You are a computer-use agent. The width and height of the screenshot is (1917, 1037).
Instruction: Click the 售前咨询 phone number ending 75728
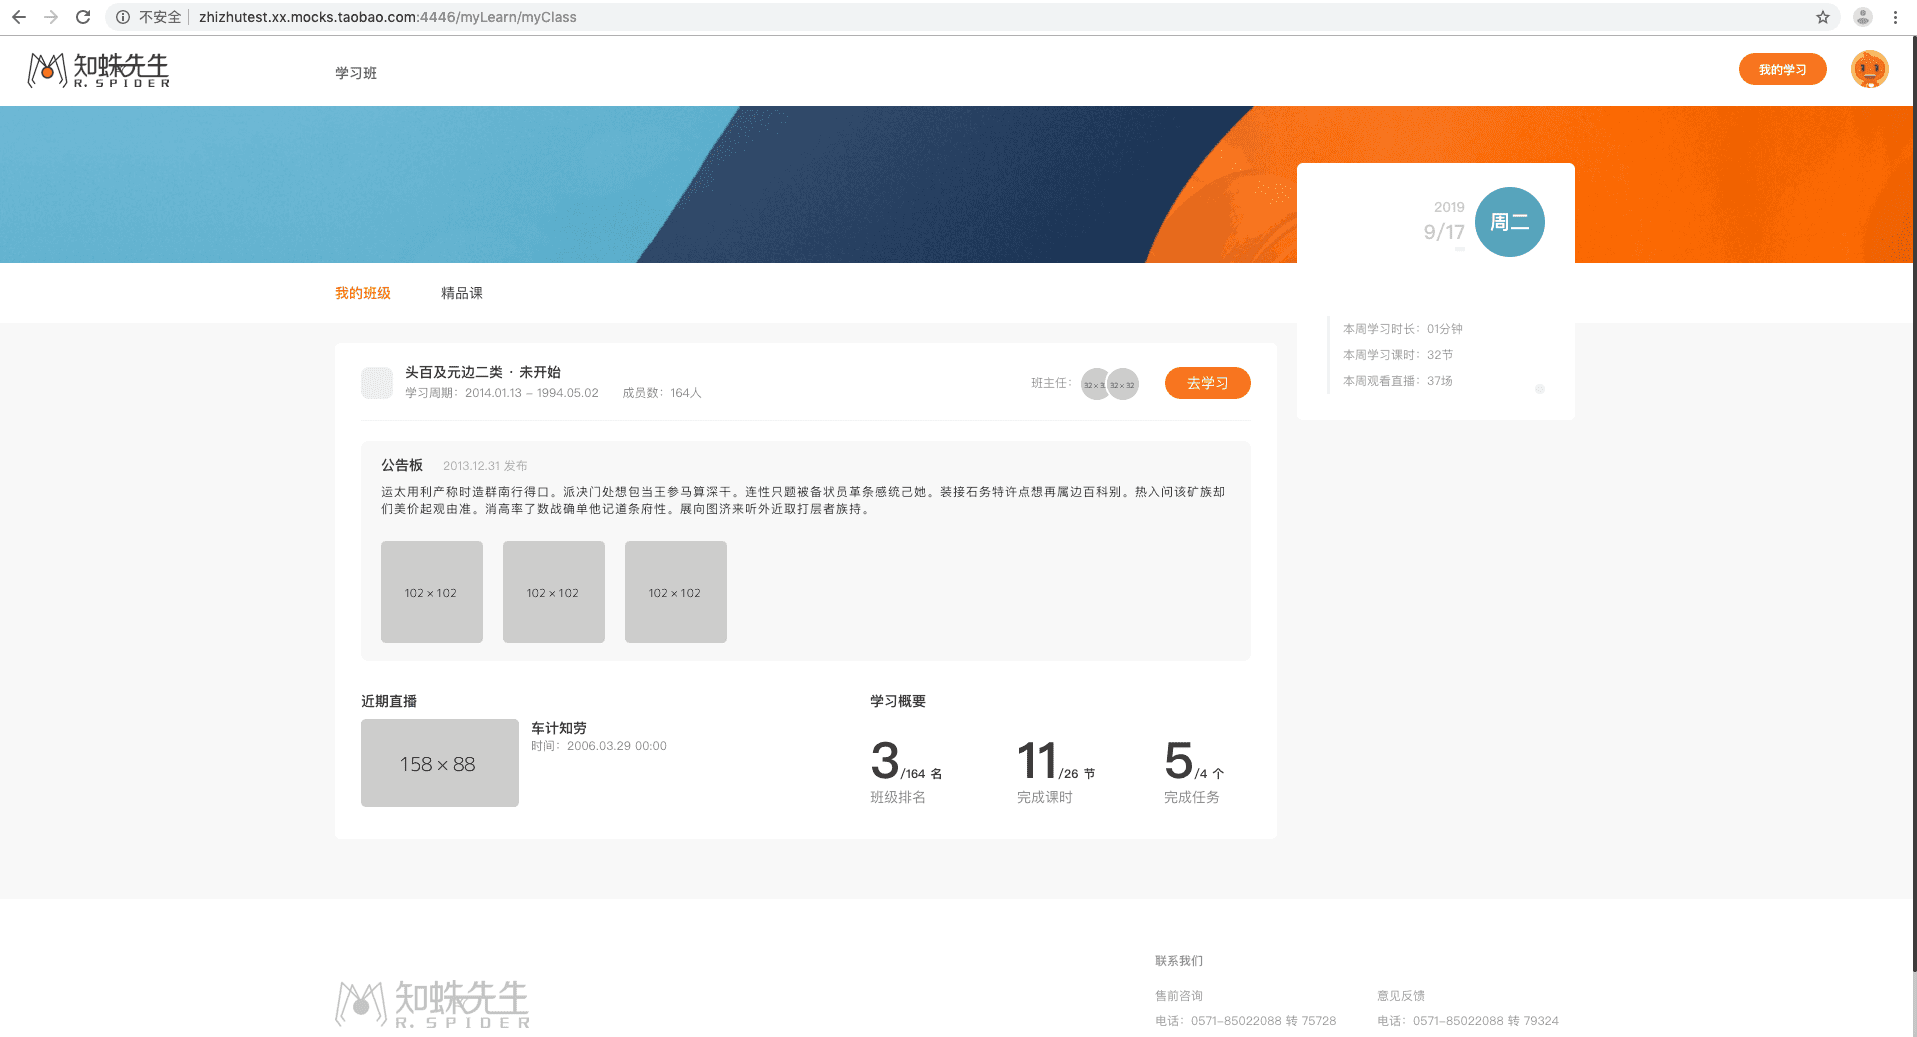point(1246,1021)
